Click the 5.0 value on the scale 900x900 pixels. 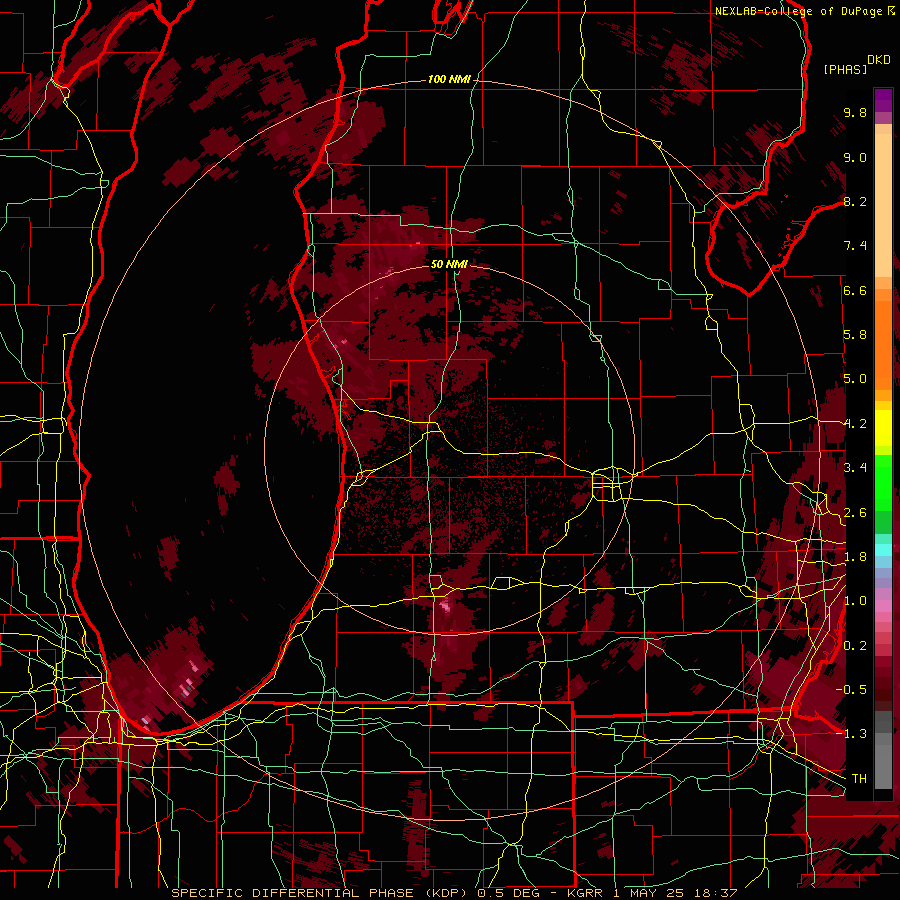click(855, 379)
